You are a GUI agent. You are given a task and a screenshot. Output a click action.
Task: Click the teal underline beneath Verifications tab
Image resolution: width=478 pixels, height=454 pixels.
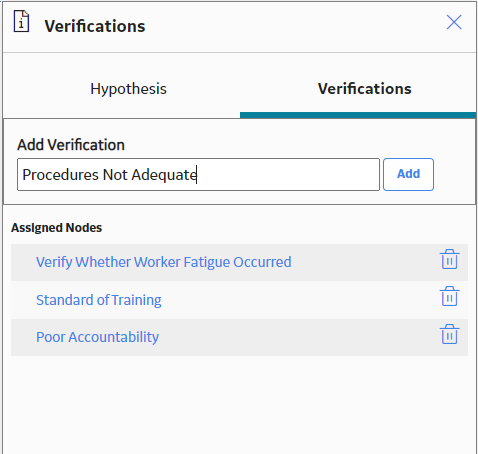pos(358,115)
